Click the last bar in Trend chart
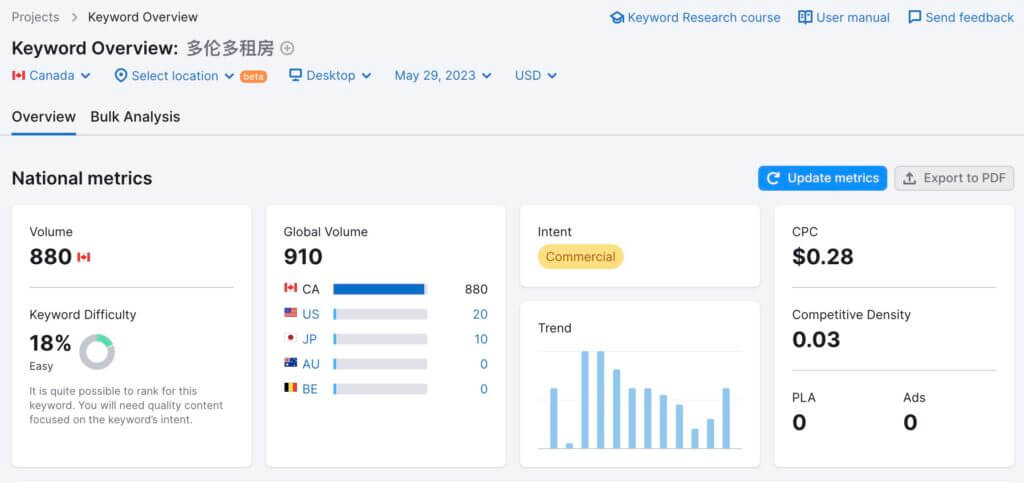 pyautogui.click(x=726, y=418)
